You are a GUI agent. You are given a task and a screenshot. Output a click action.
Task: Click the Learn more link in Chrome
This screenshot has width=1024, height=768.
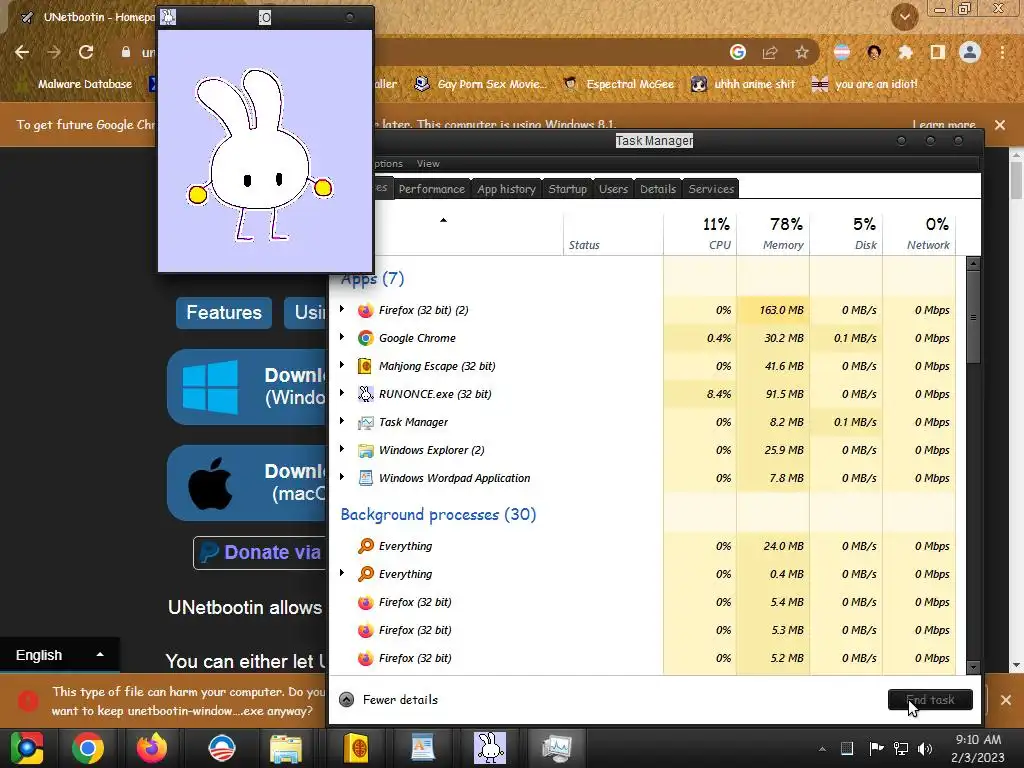pos(944,125)
